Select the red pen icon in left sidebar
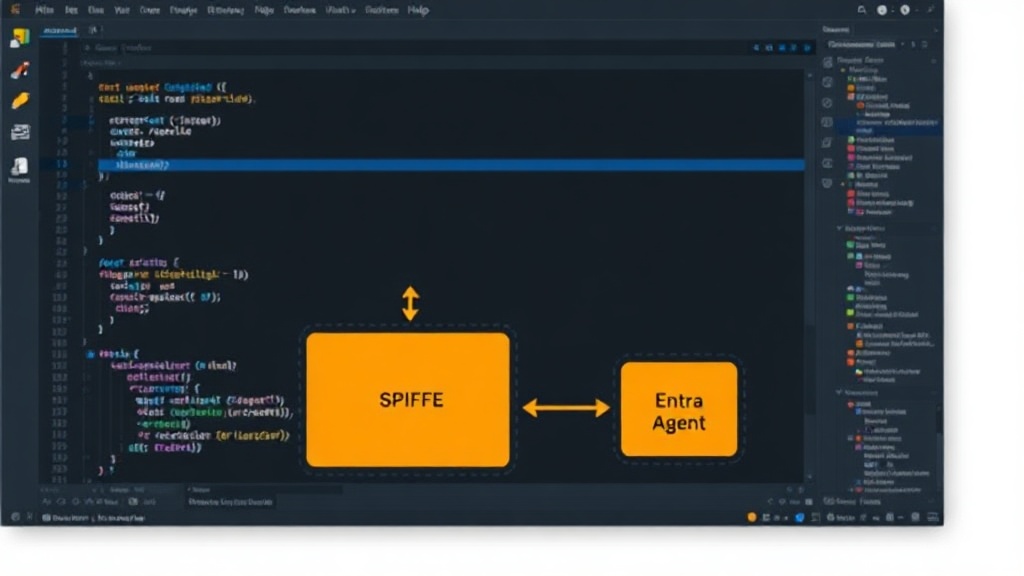 (x=20, y=69)
